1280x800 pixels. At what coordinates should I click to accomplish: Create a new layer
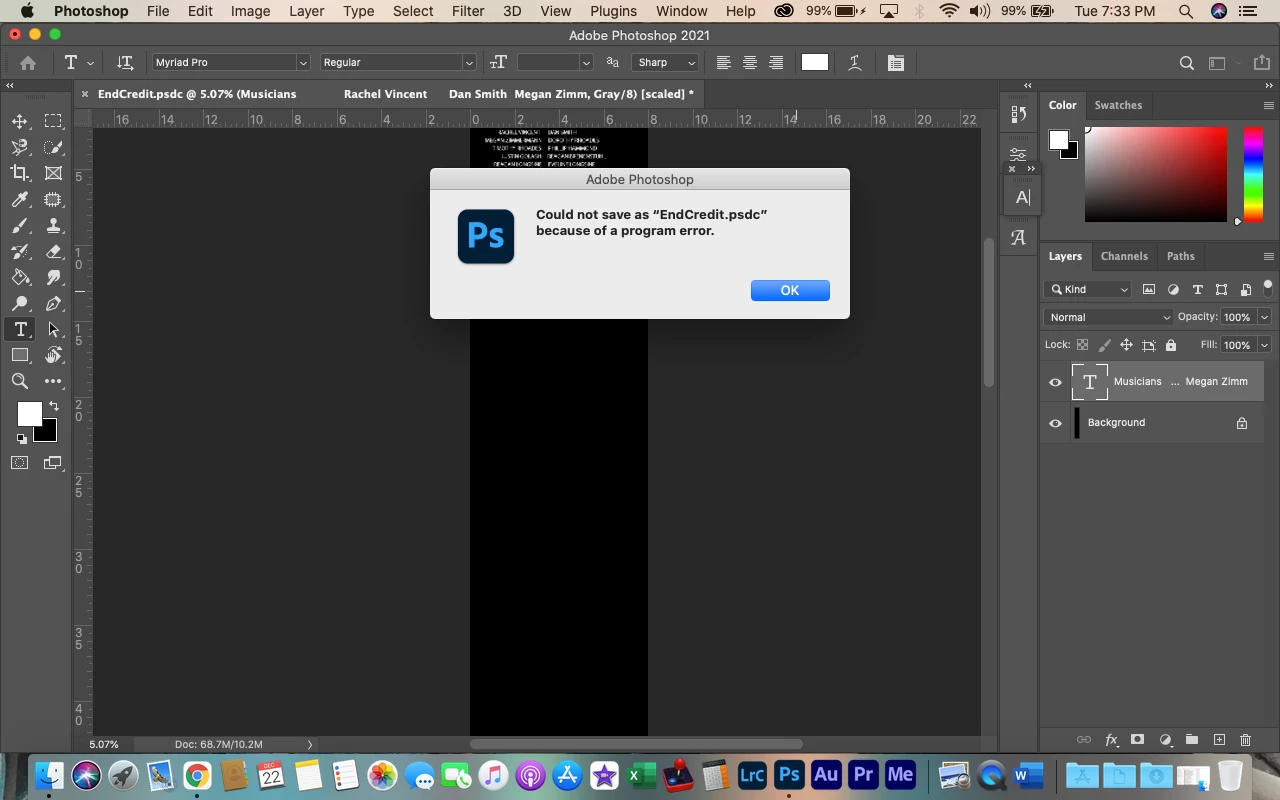click(1219, 740)
